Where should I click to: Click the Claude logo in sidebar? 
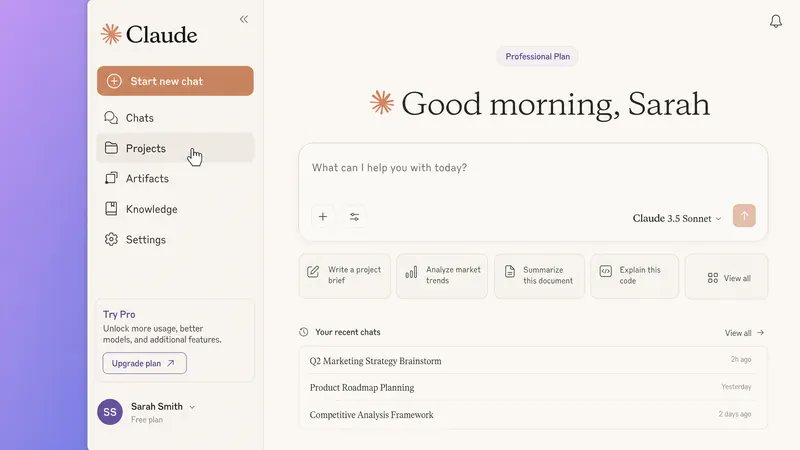click(149, 35)
